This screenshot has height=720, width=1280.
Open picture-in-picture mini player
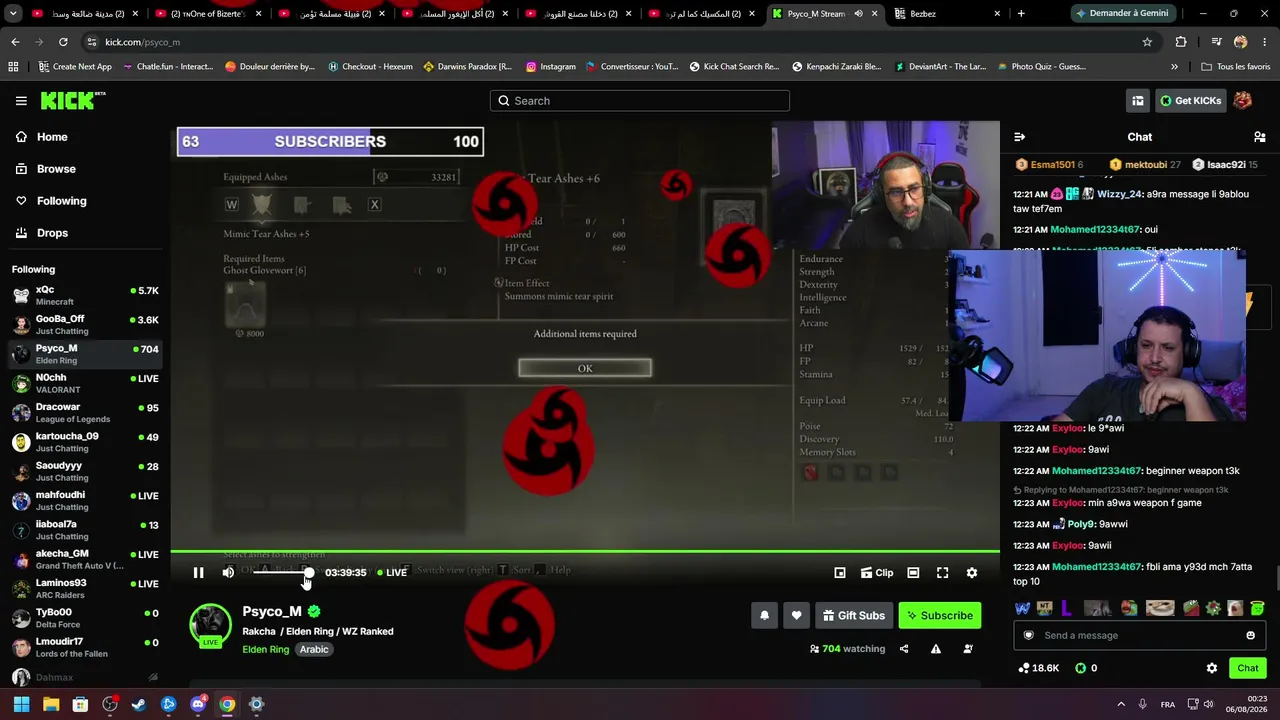pos(840,573)
